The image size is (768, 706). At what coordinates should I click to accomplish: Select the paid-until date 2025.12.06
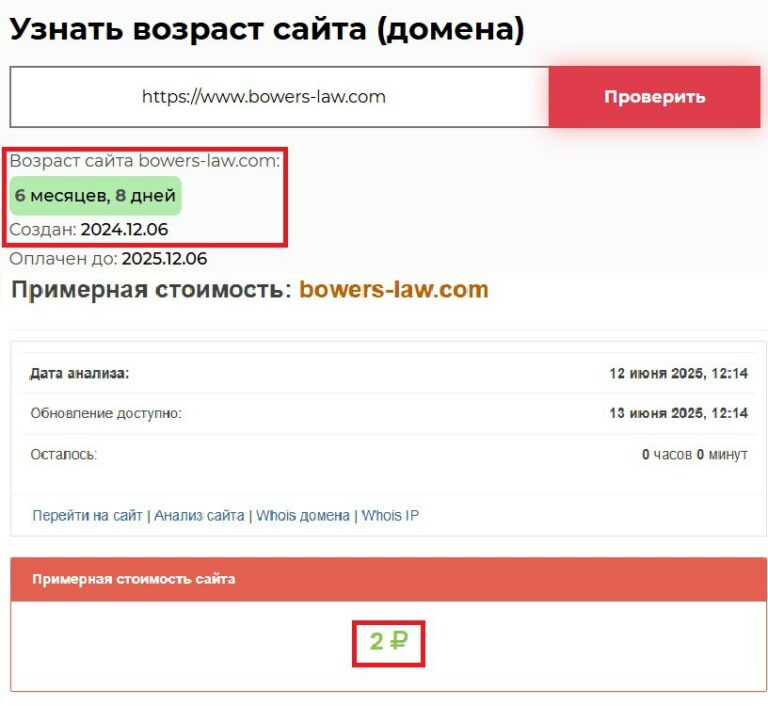(165, 259)
